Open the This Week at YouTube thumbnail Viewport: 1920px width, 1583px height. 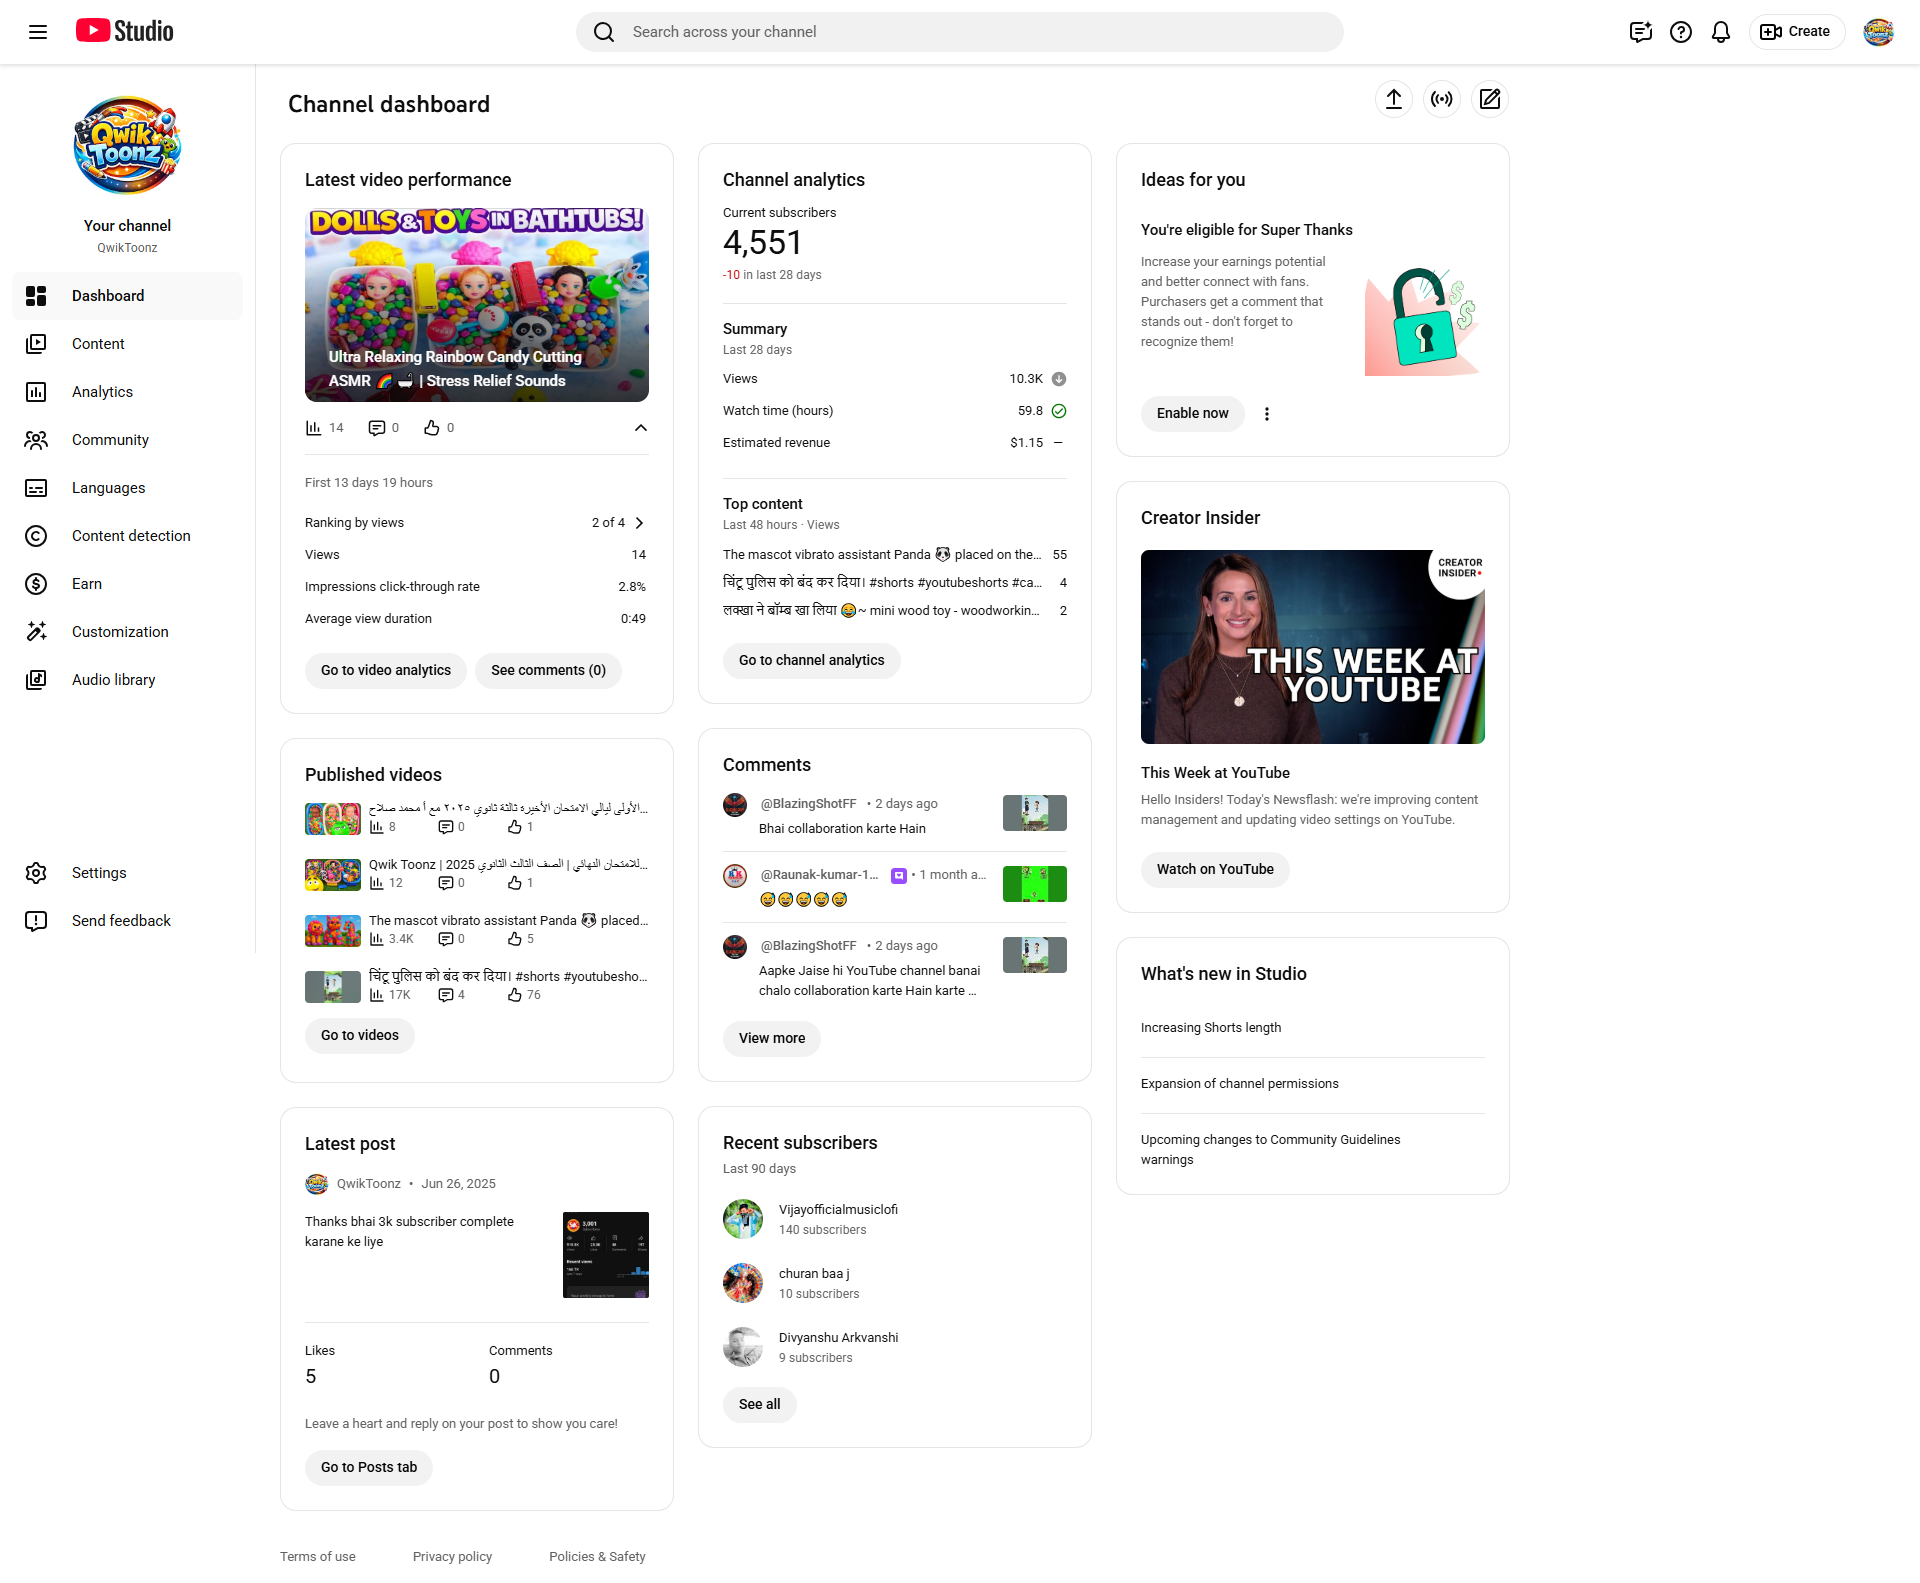[1312, 647]
